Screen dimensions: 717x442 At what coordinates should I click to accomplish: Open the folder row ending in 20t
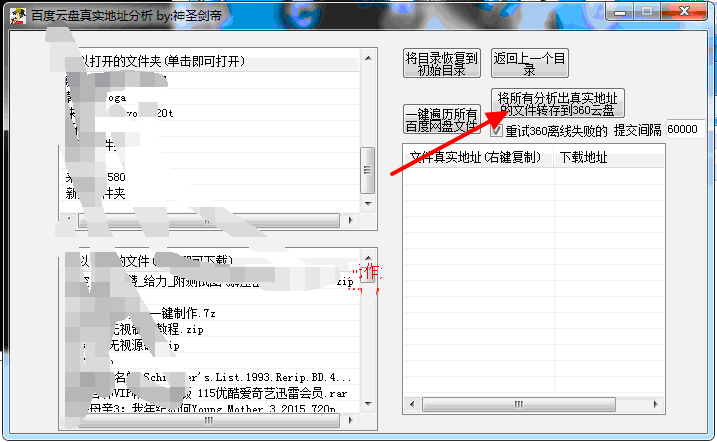coord(209,113)
